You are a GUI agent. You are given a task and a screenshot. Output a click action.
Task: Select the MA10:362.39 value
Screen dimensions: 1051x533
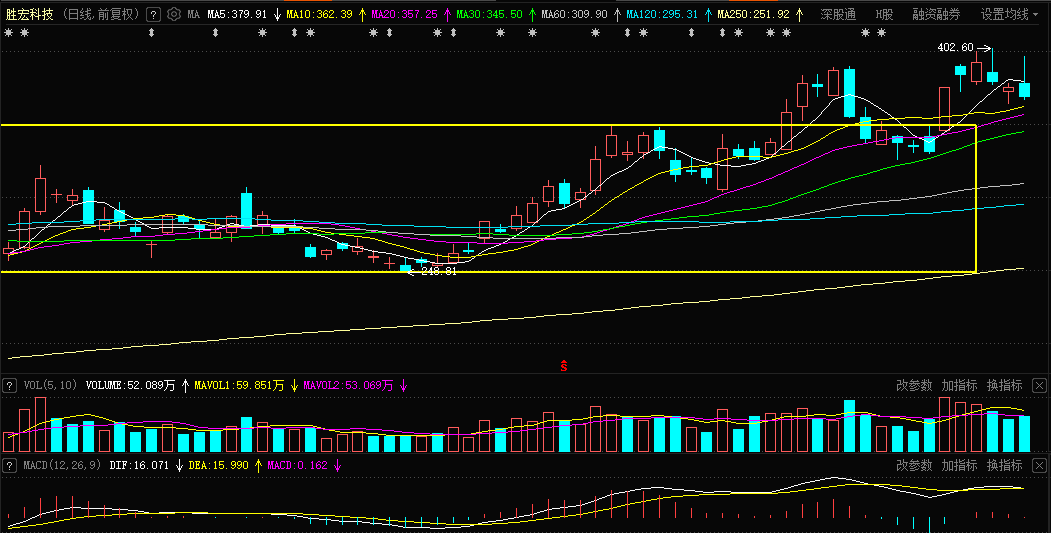pos(319,14)
